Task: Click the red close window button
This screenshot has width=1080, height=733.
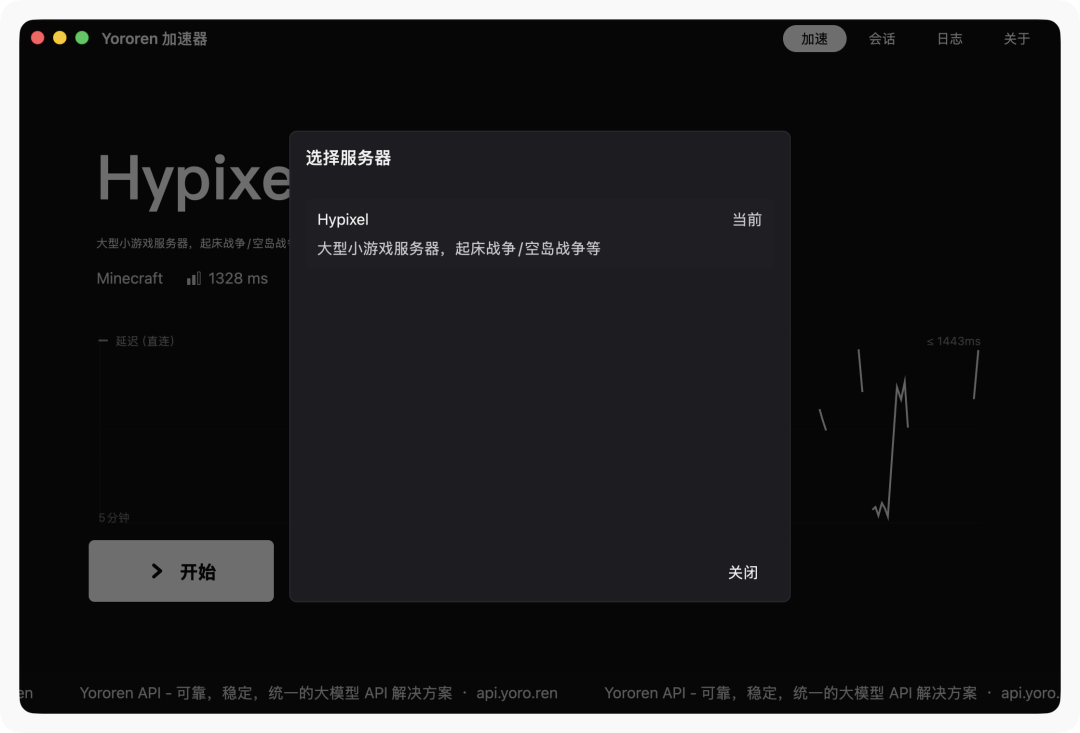Action: click(38, 38)
